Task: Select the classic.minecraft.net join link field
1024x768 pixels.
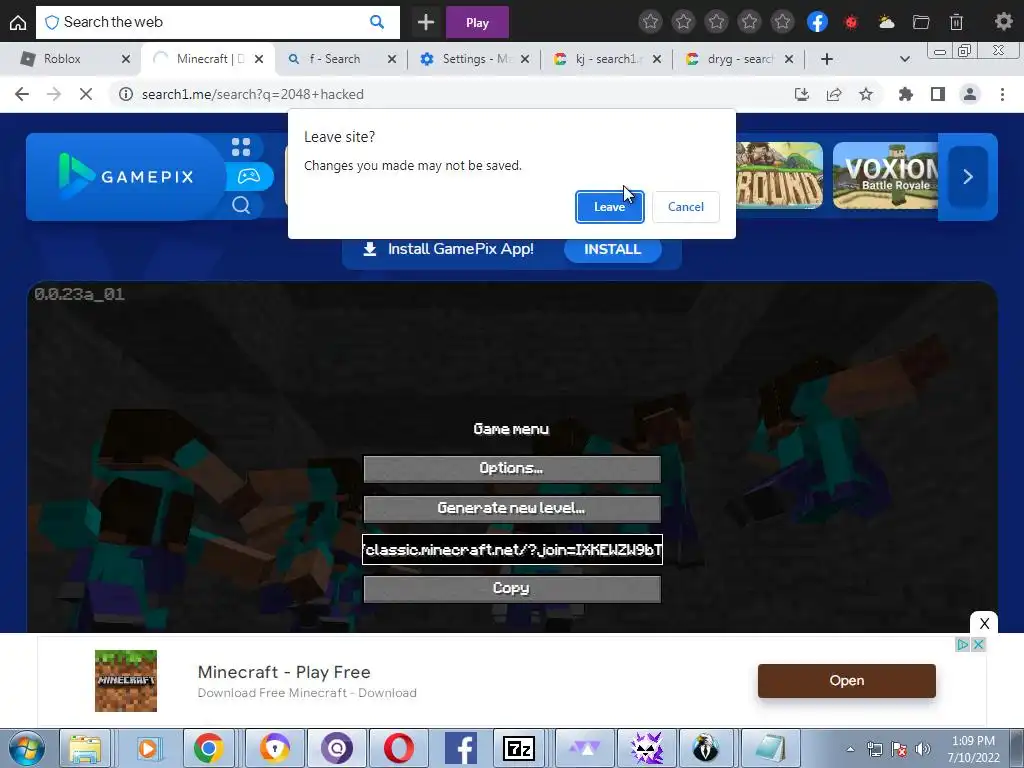Action: (x=513, y=549)
